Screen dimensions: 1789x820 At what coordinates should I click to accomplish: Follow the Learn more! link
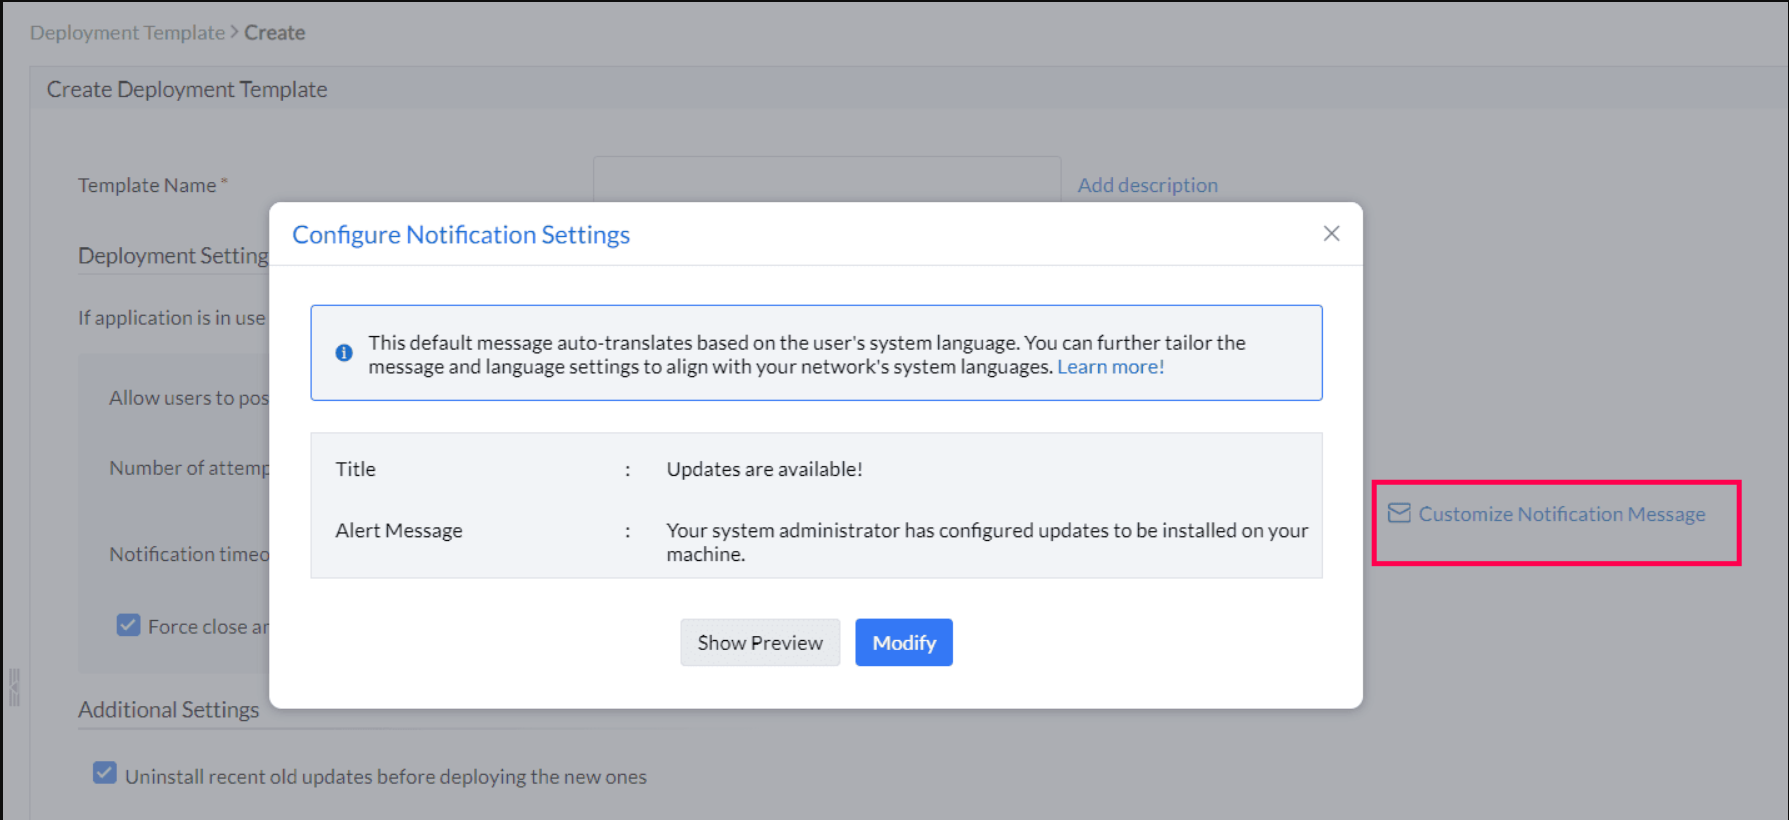[1110, 367]
